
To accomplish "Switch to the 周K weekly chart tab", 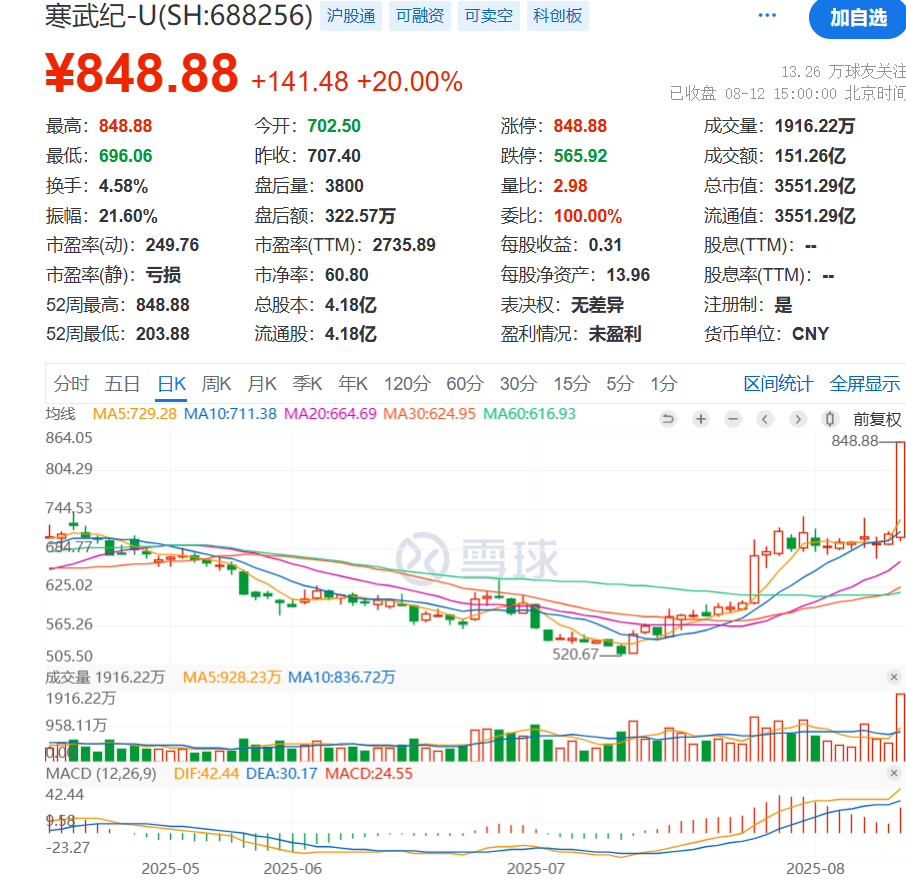I will point(217,383).
